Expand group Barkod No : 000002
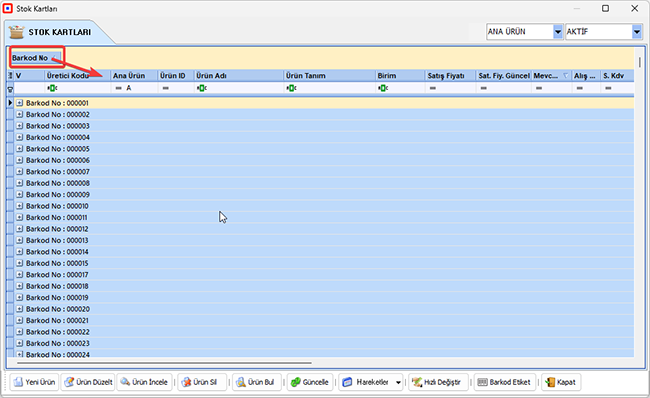Viewport: 650px width, 398px height. point(19,114)
